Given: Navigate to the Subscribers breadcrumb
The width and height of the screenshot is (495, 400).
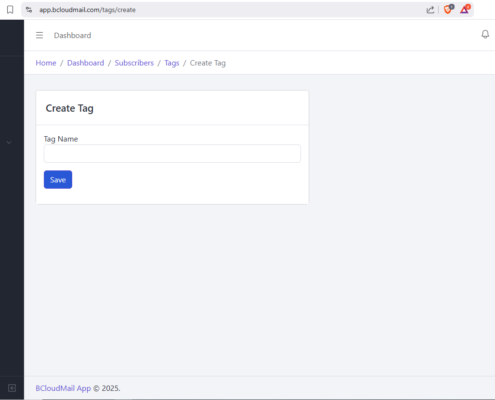Looking at the screenshot, I should tap(134, 63).
